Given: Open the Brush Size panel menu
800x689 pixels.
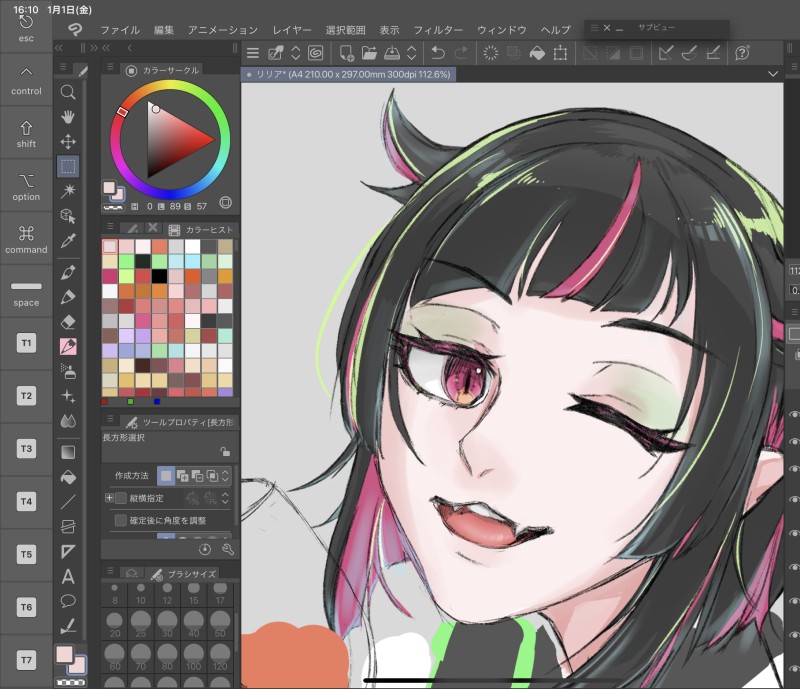Looking at the screenshot, I should point(110,570).
